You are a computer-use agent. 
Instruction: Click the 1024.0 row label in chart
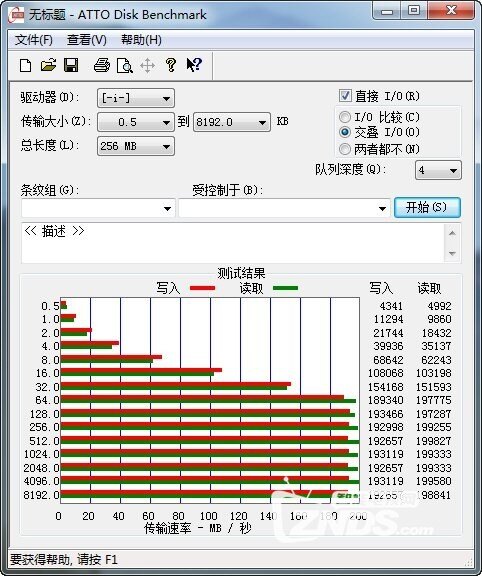pyautogui.click(x=42, y=454)
